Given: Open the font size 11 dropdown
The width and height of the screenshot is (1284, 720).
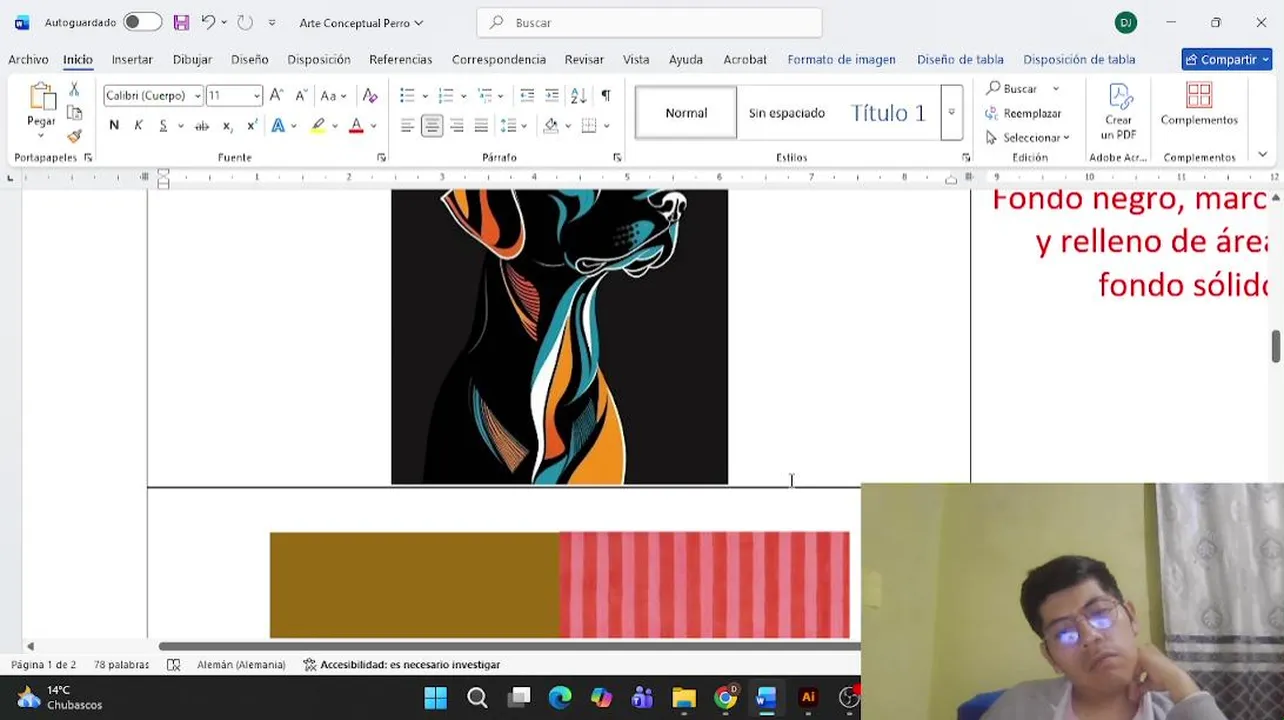Looking at the screenshot, I should tap(257, 96).
